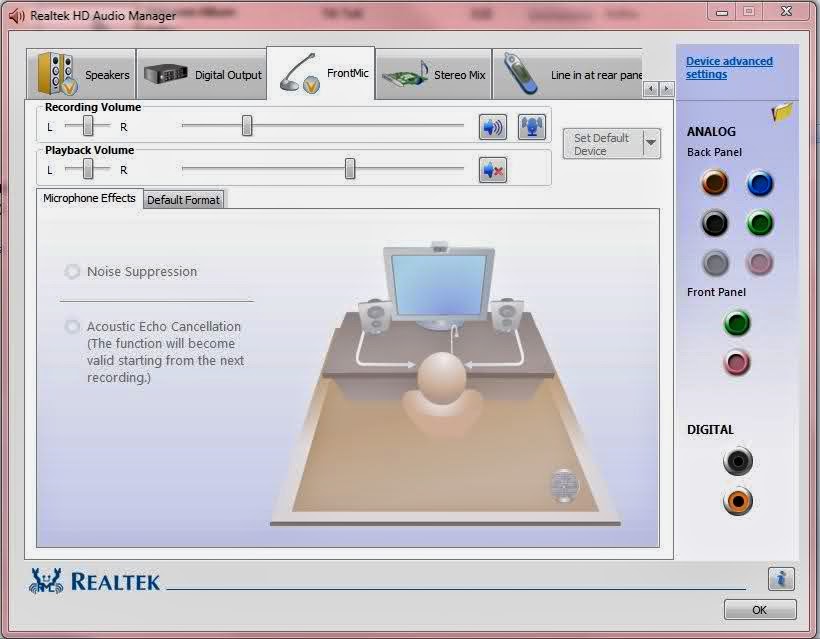Click the right speaker in room illustration
820x639 pixels.
pyautogui.click(x=507, y=315)
